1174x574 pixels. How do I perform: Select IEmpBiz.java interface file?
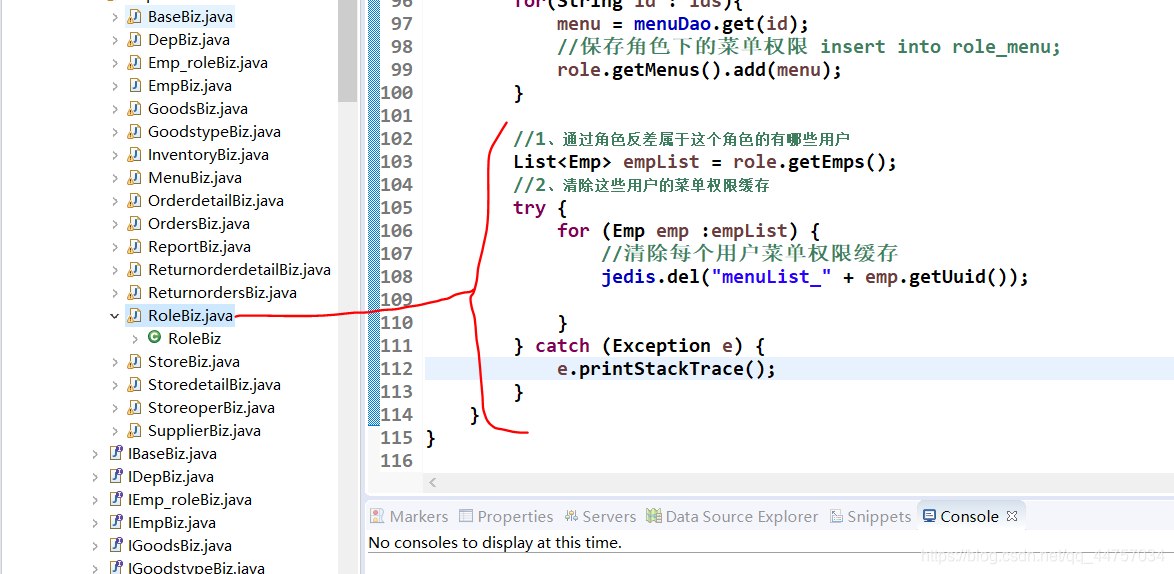[x=171, y=523]
